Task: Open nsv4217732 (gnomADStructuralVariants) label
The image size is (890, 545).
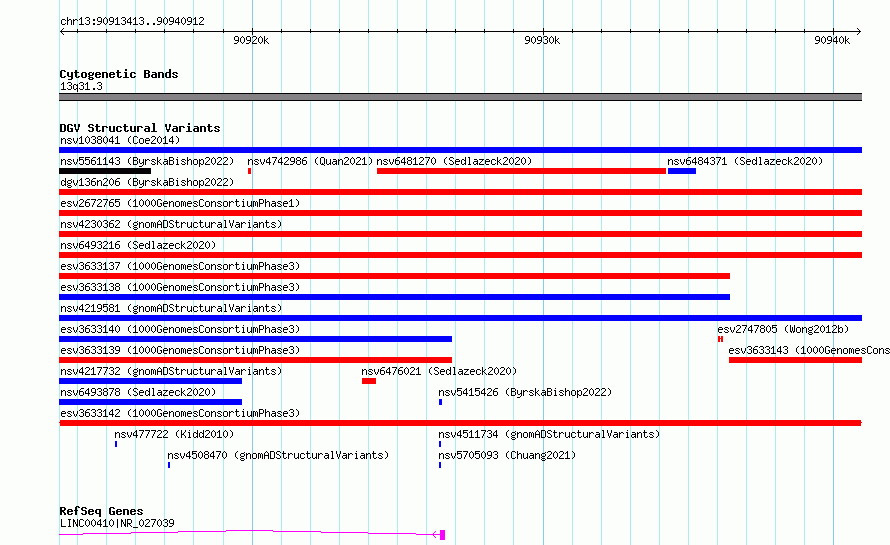Action: (x=171, y=371)
